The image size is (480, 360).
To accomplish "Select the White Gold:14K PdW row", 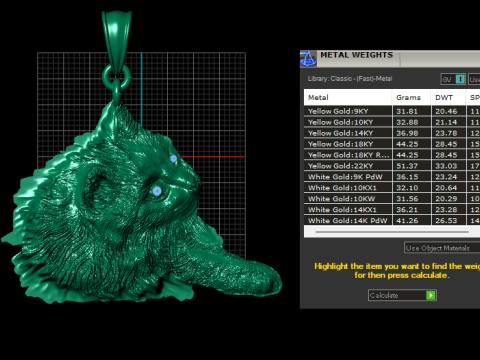I will [x=392, y=220].
